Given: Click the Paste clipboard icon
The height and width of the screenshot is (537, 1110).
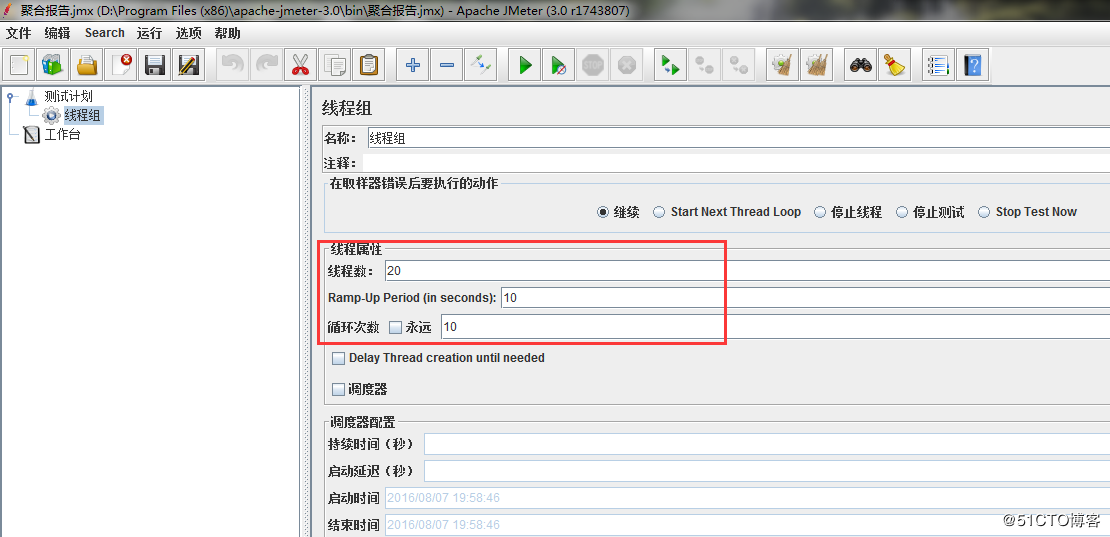Looking at the screenshot, I should pos(367,66).
